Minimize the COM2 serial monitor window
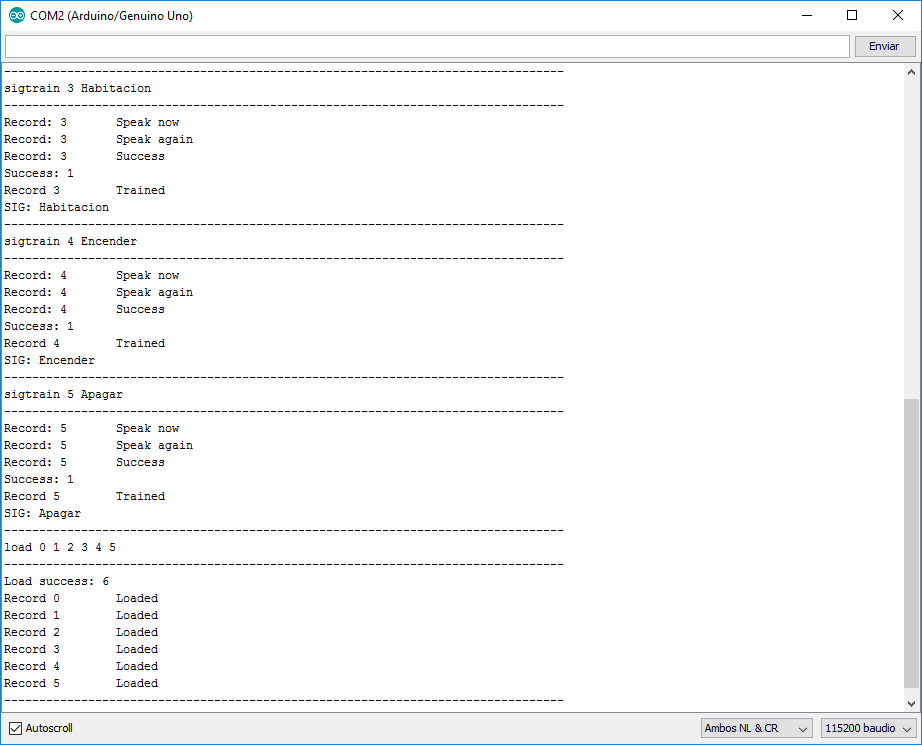 [x=807, y=15]
